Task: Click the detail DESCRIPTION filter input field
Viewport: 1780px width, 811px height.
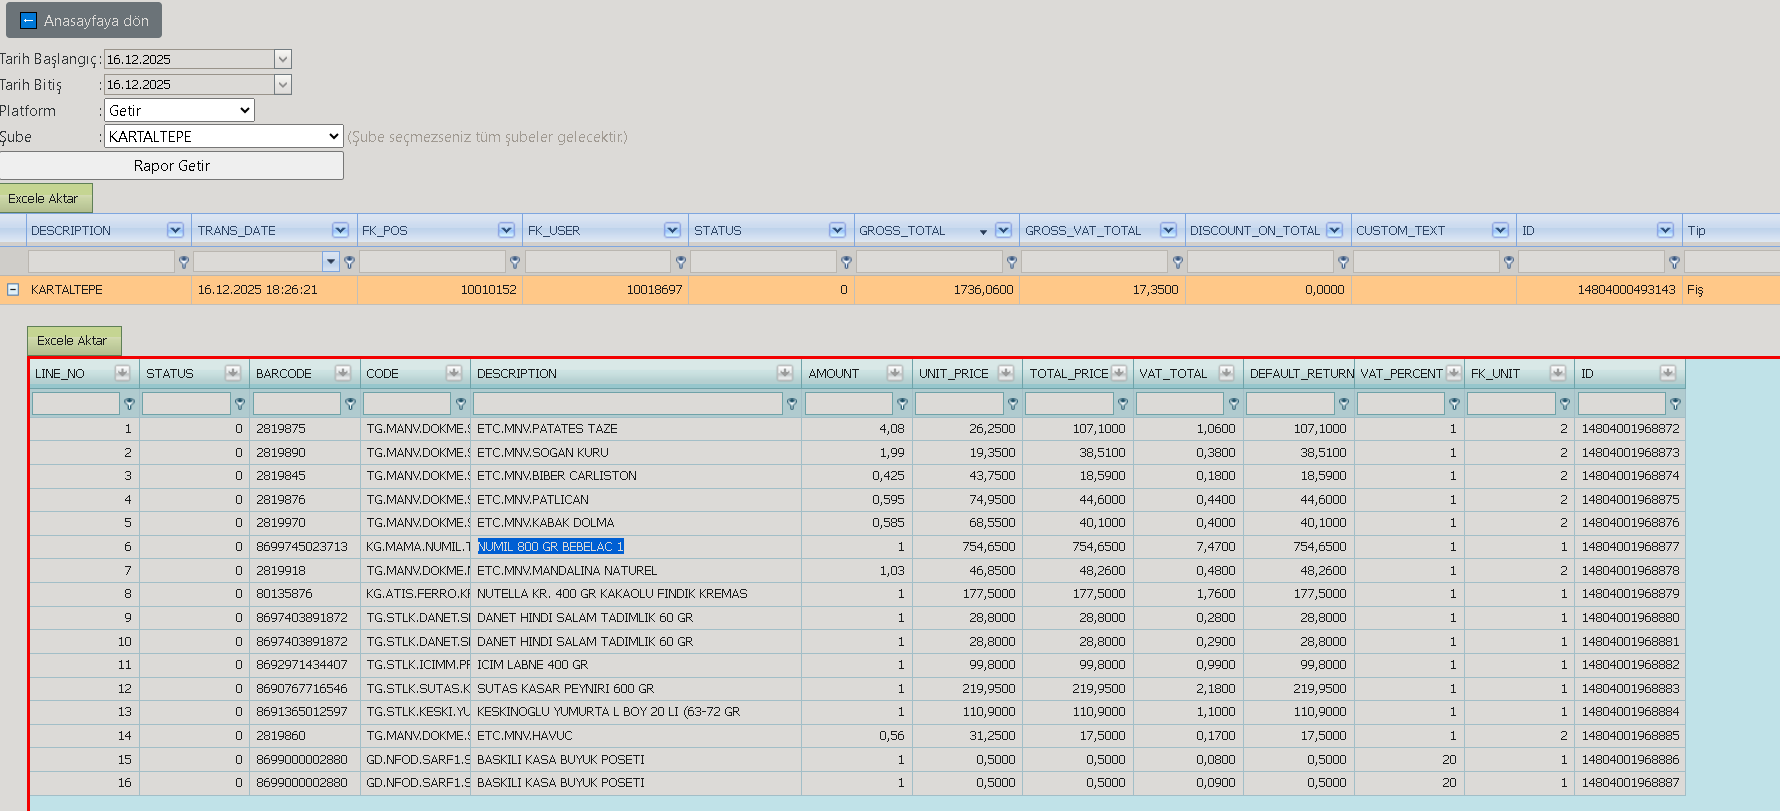Action: point(627,404)
